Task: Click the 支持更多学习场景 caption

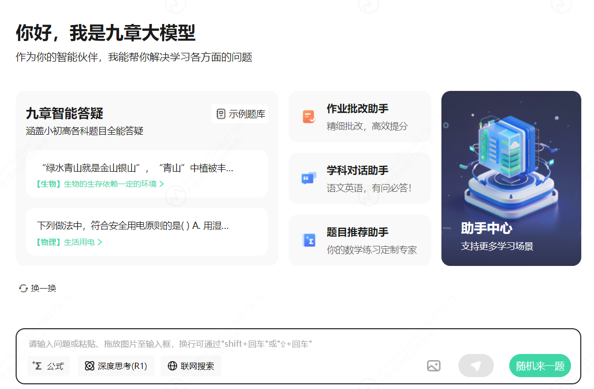Action: tap(497, 246)
